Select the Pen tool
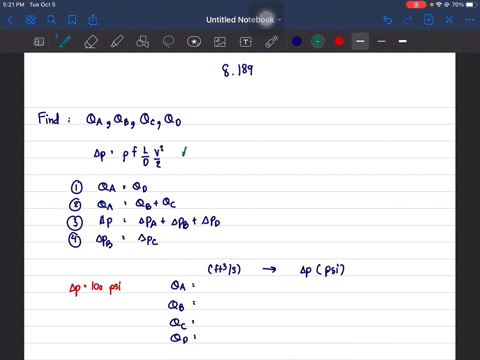The height and width of the screenshot is (360, 480). 65,42
